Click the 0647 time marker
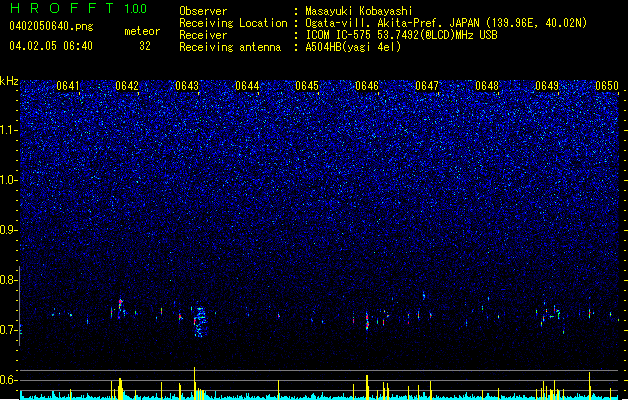The image size is (629, 400). pos(427,86)
